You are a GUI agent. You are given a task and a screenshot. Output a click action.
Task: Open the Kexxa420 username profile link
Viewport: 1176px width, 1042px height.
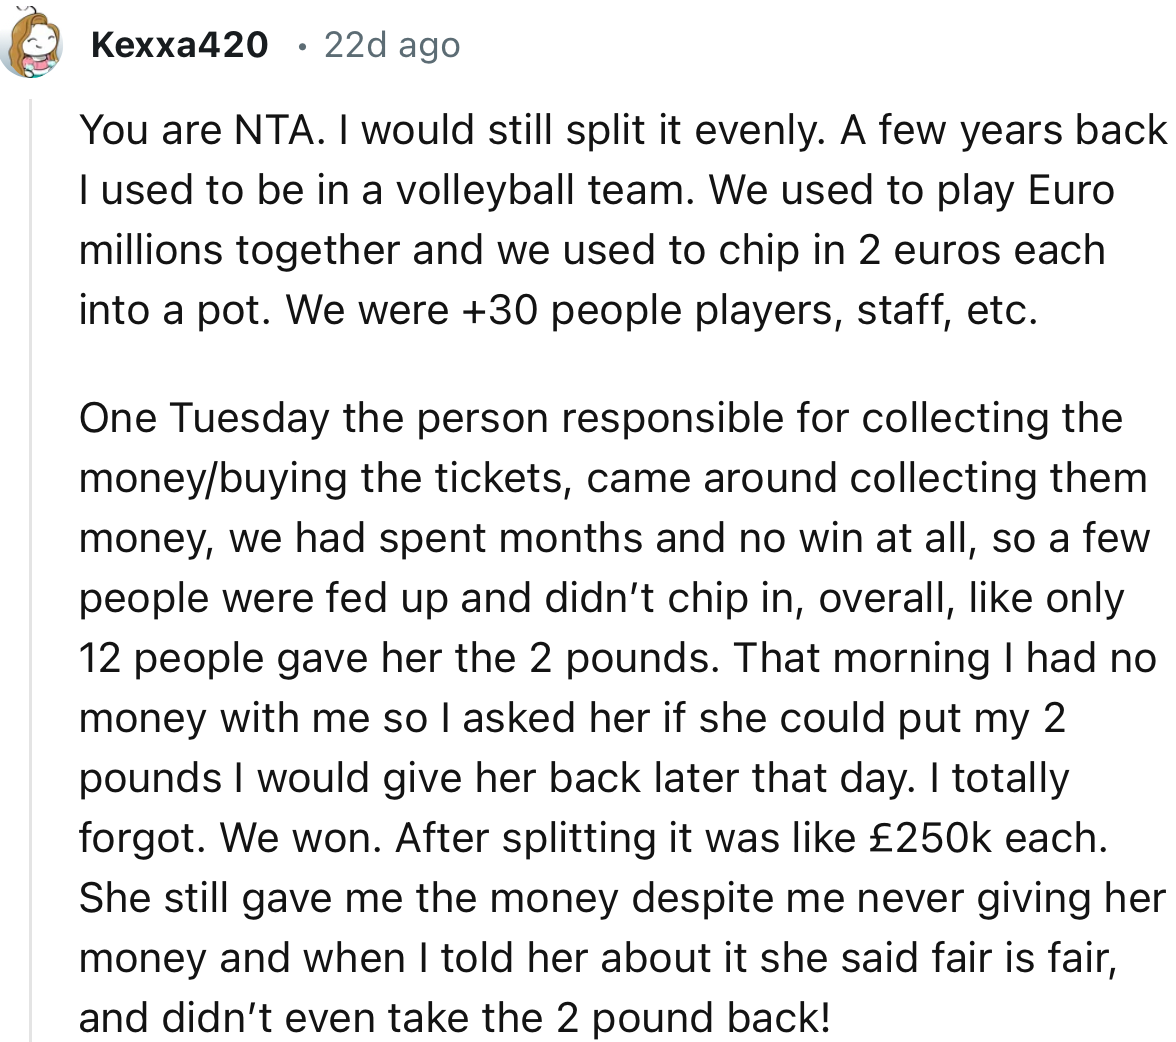pyautogui.click(x=179, y=45)
